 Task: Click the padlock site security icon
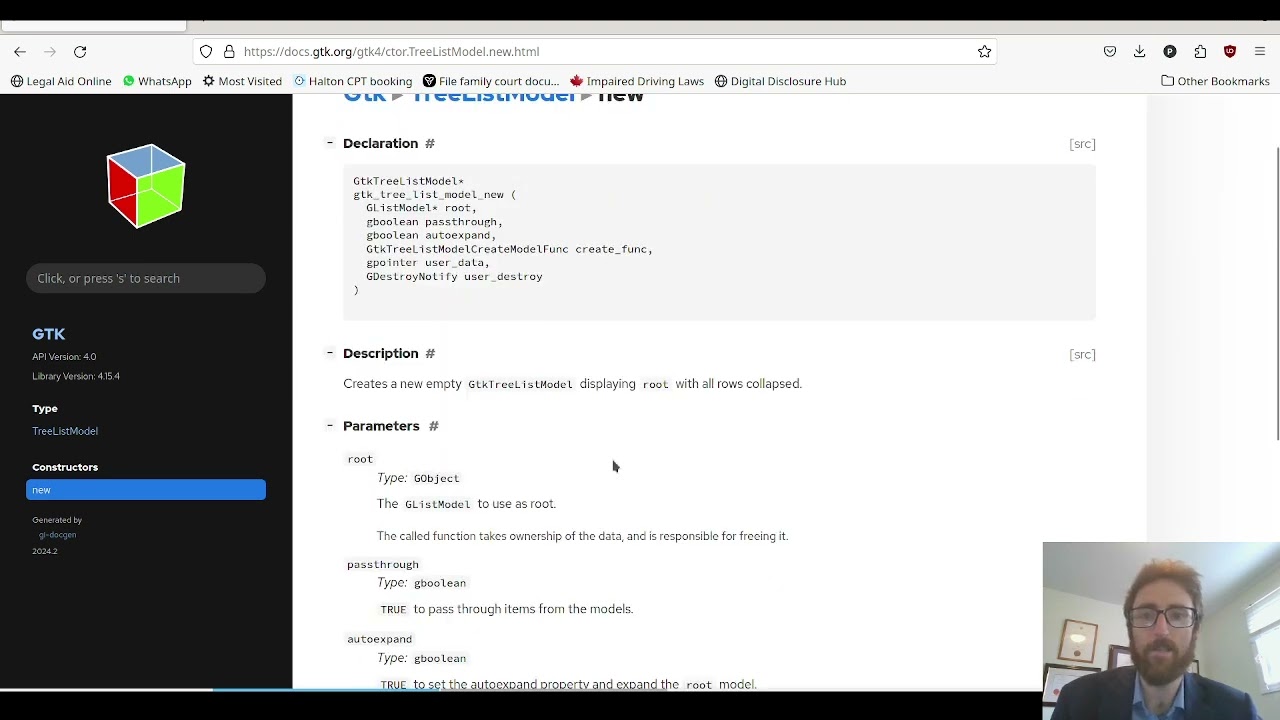click(229, 51)
